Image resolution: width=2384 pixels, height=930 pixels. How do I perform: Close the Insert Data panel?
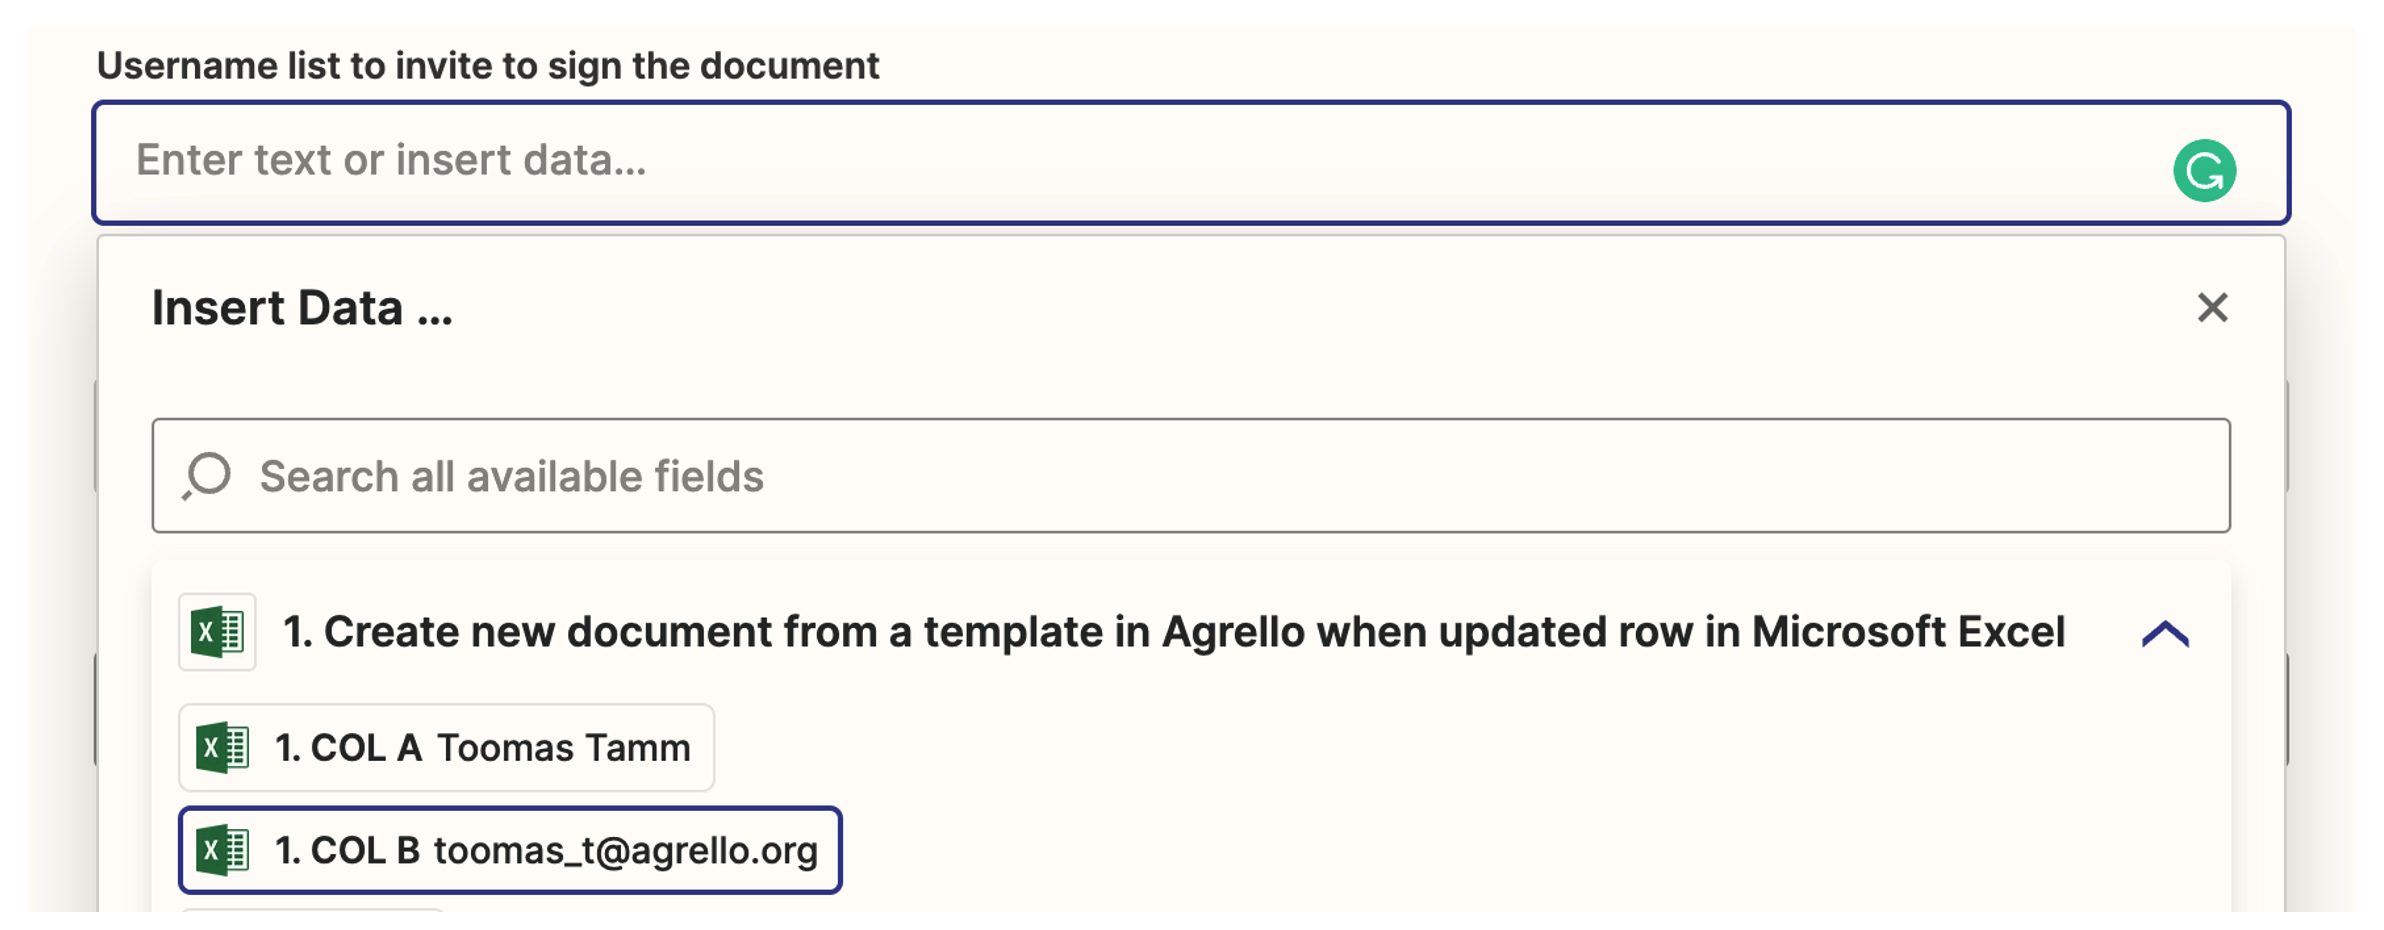click(x=2212, y=308)
